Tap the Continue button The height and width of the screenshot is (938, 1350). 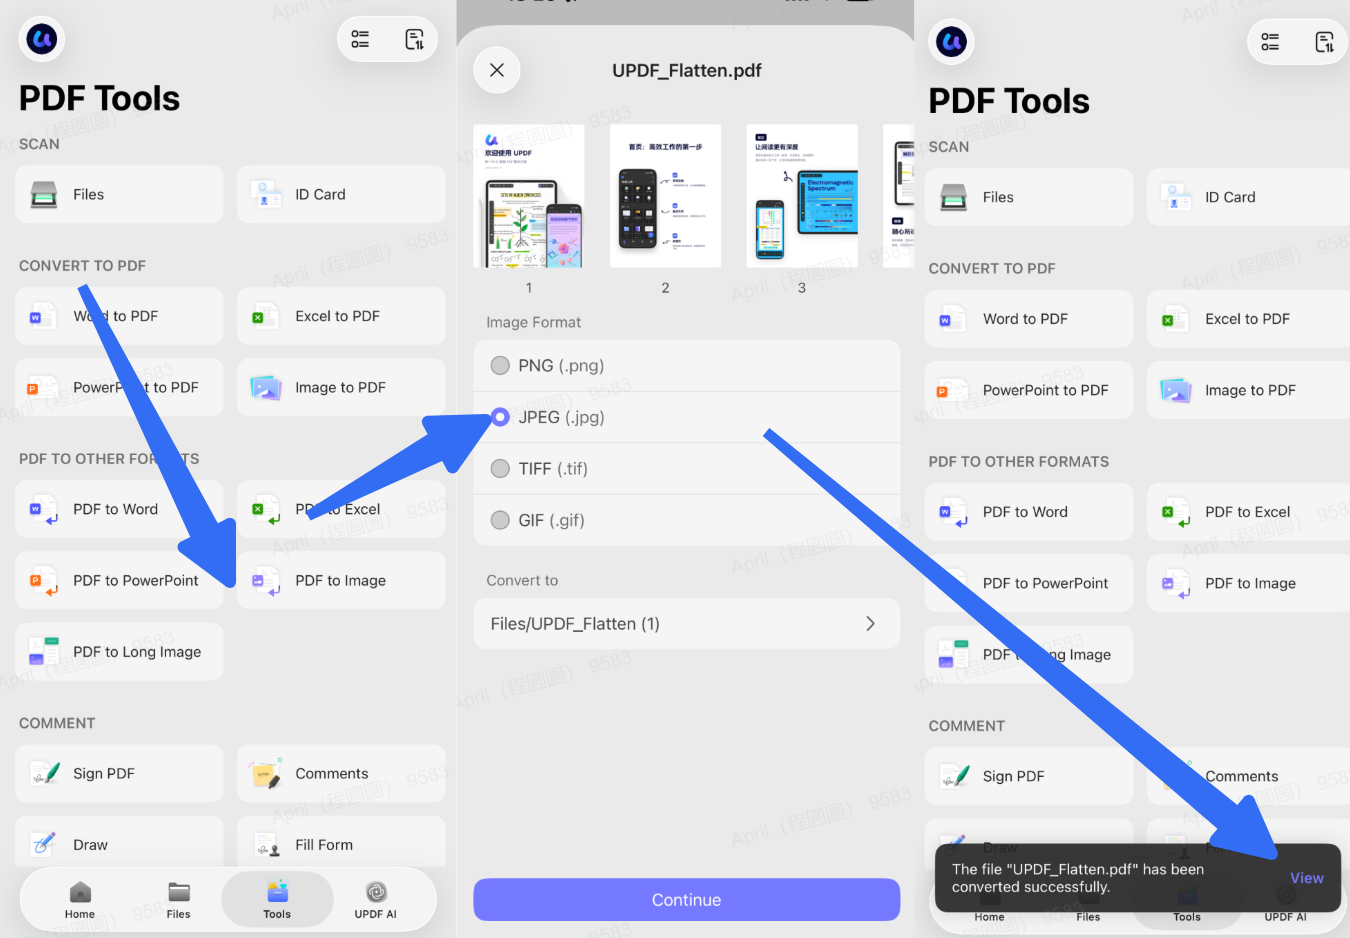pyautogui.click(x=687, y=900)
